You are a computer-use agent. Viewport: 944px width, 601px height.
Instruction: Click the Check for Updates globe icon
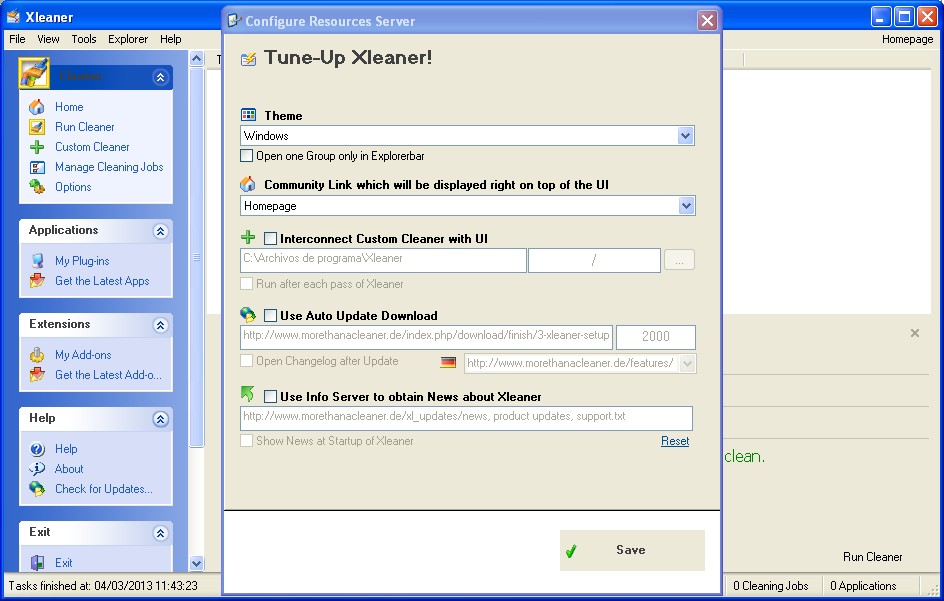37,489
